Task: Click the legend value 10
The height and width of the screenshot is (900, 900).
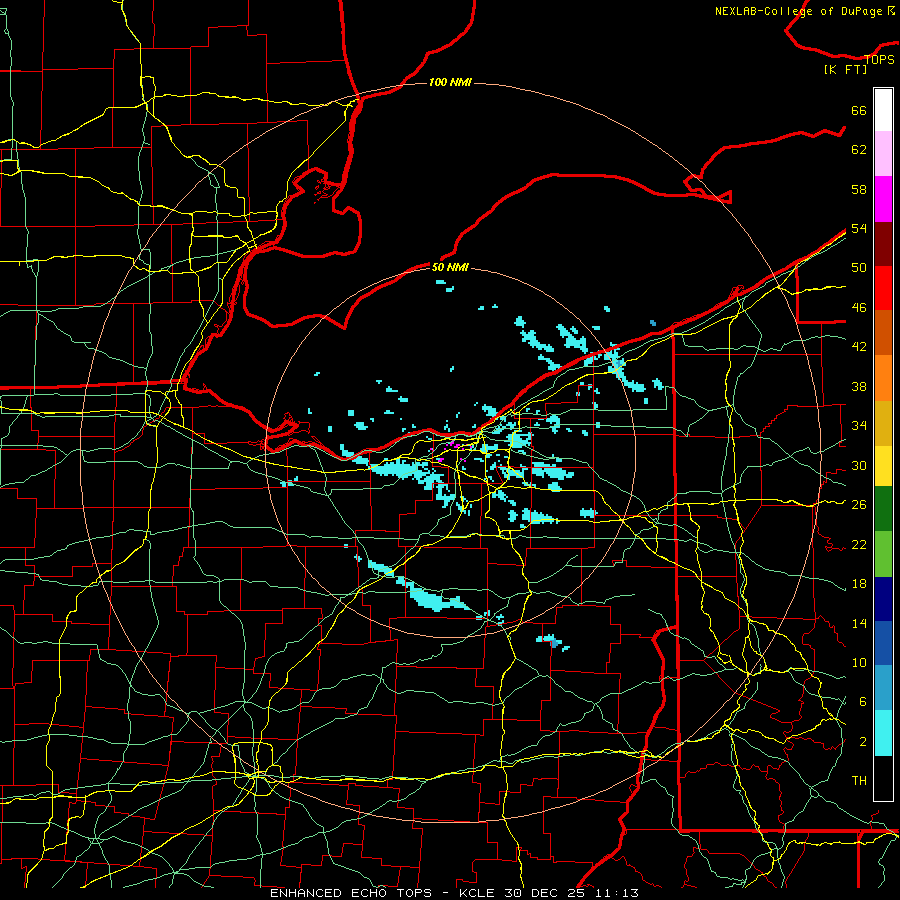Action: 859,662
